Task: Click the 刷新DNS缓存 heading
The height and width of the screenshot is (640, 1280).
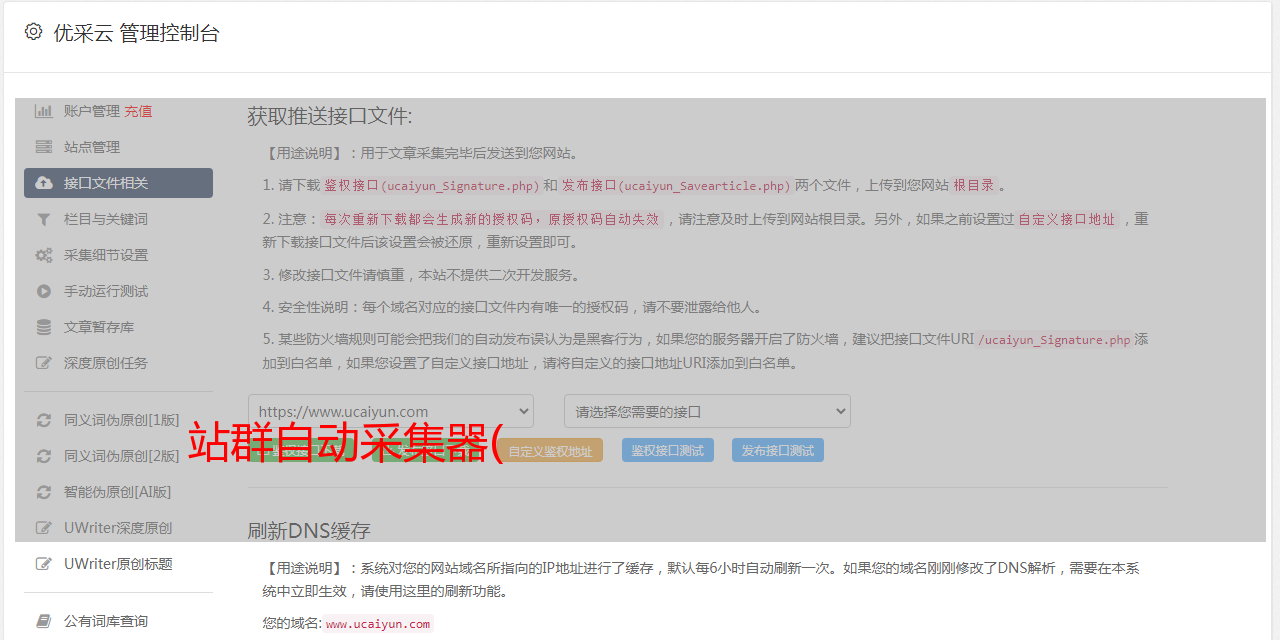Action: point(309,530)
